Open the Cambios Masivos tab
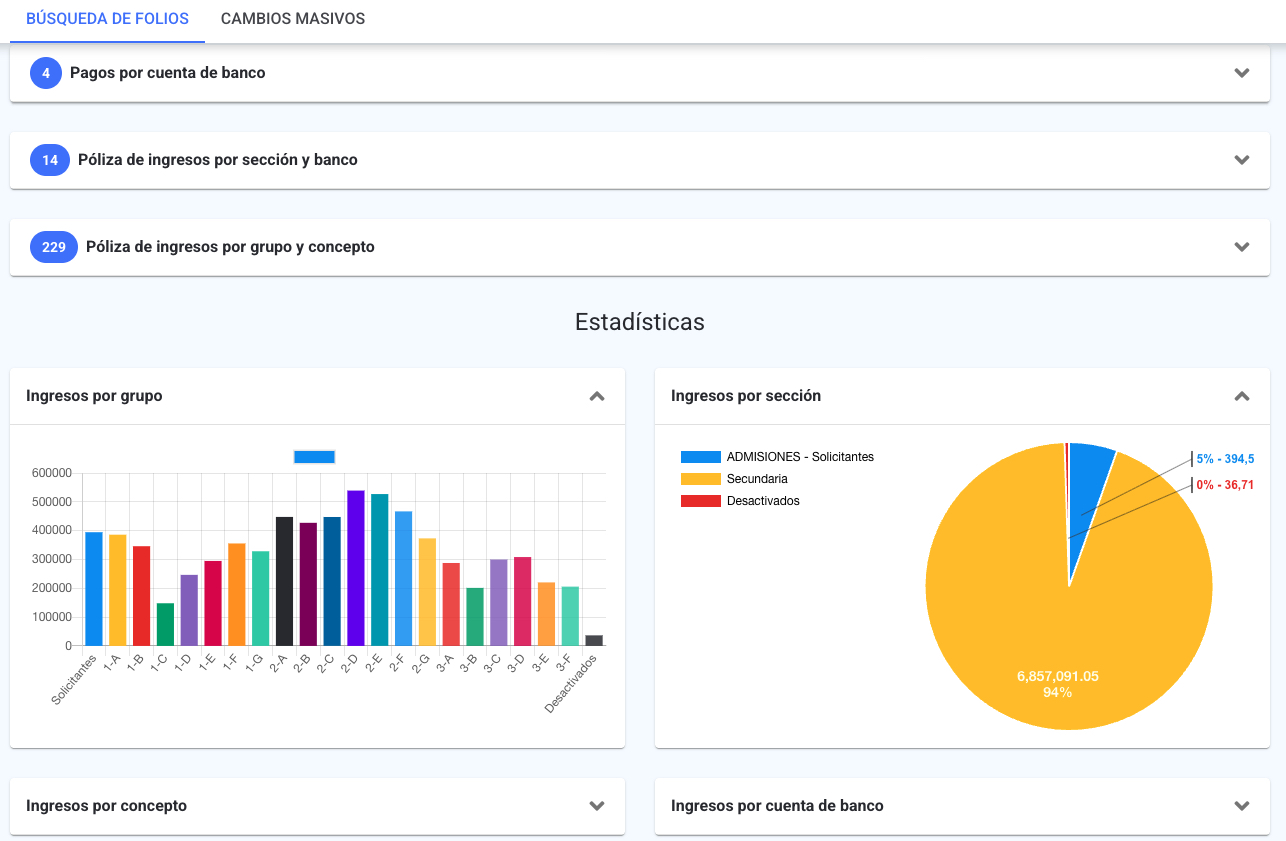Image resolution: width=1286 pixels, height=841 pixels. pos(292,19)
